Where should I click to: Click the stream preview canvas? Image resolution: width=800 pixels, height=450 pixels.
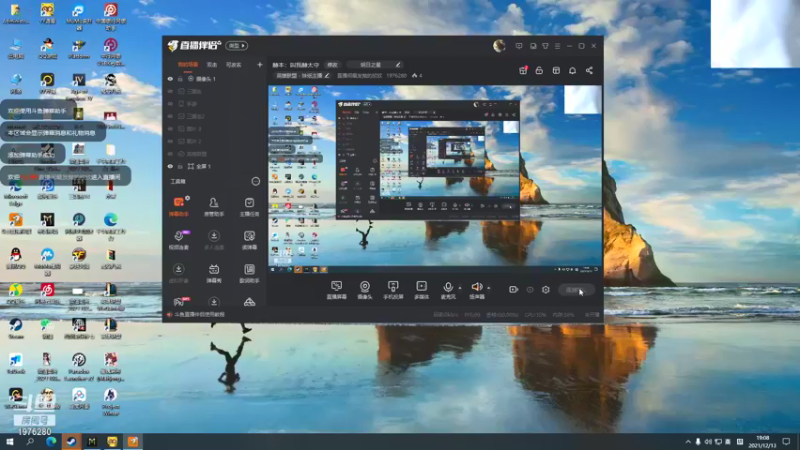[435, 179]
